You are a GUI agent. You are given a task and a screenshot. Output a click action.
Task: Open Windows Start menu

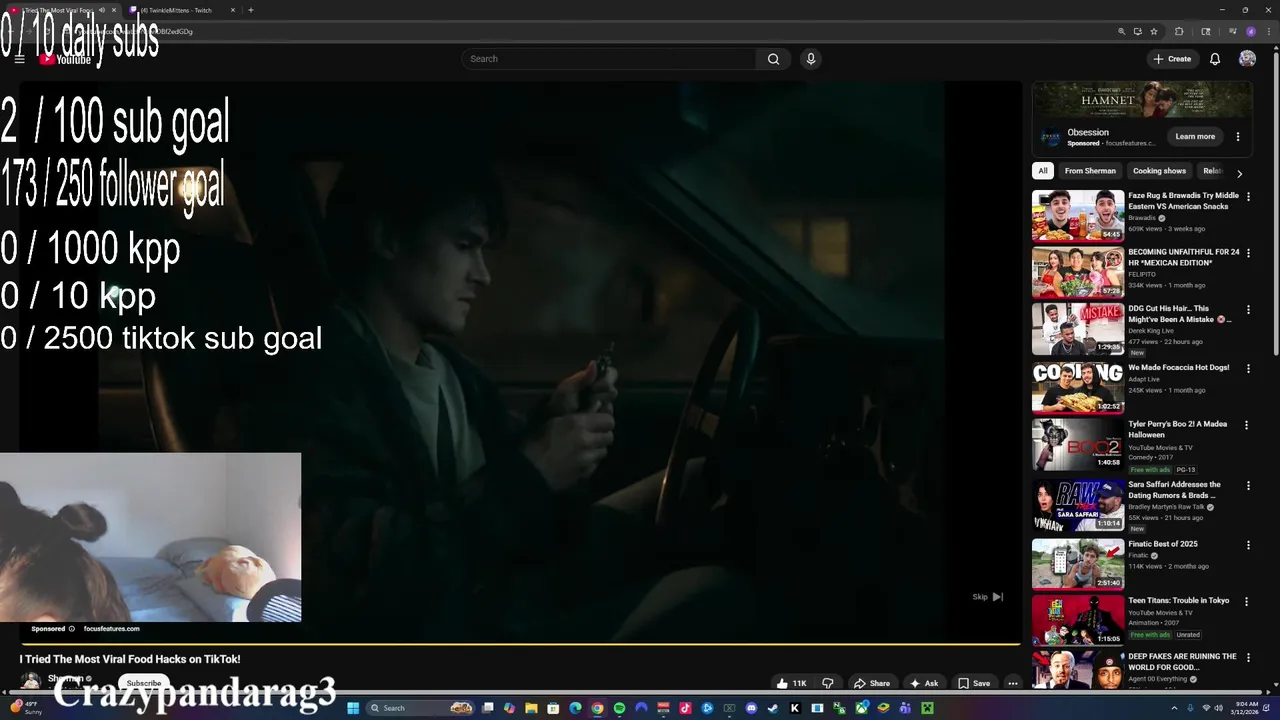352,708
